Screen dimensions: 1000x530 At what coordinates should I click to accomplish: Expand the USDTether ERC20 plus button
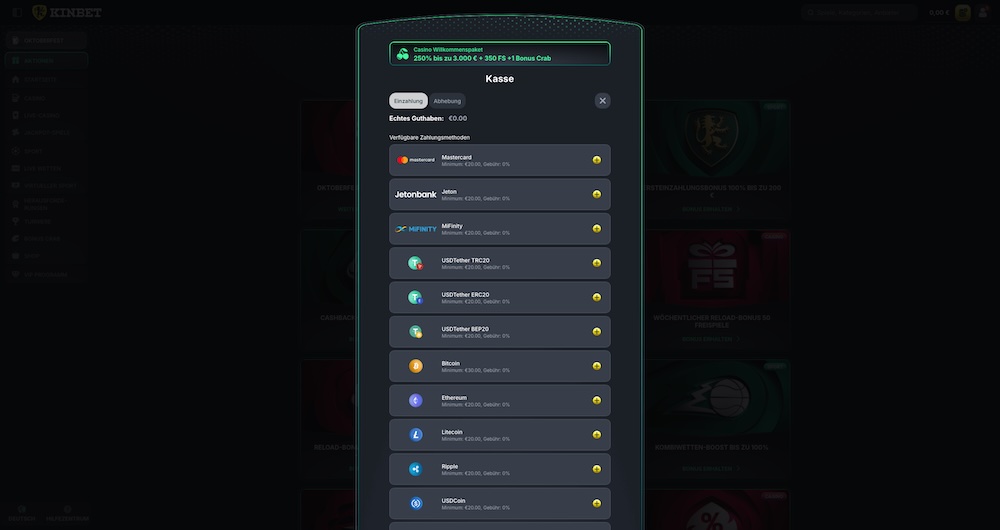(x=597, y=297)
